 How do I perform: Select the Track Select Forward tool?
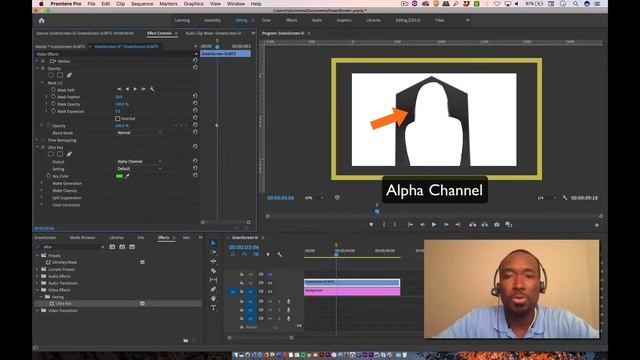(x=213, y=252)
